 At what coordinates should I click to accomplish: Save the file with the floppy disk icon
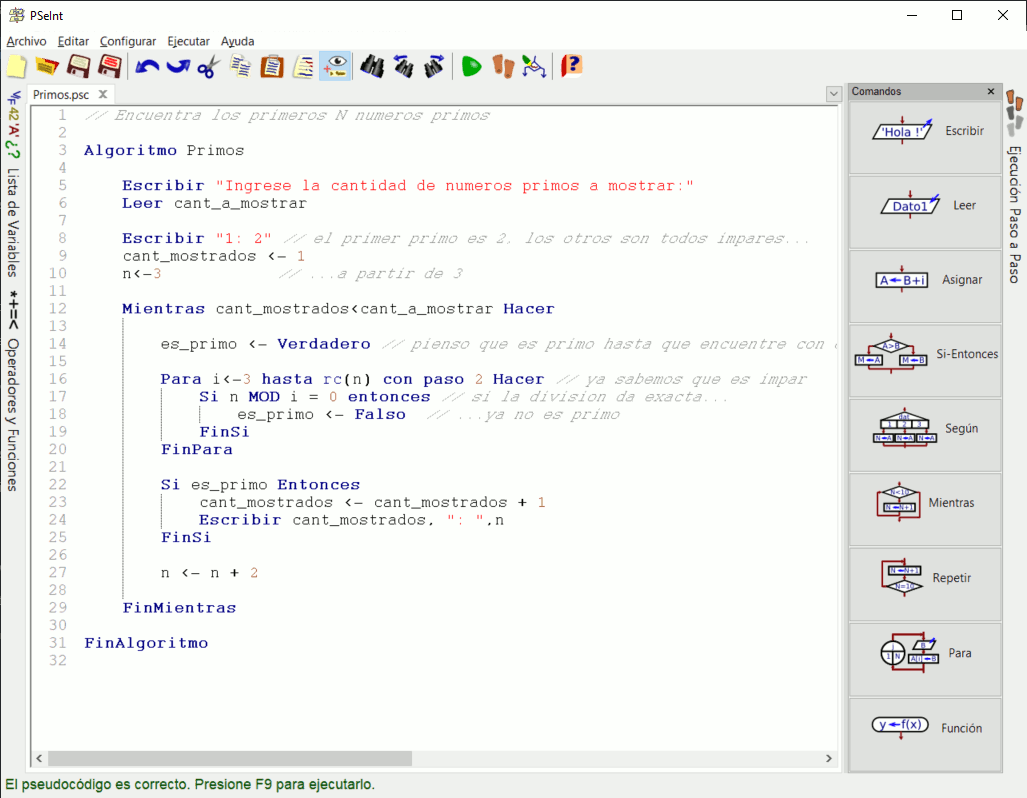coord(79,66)
